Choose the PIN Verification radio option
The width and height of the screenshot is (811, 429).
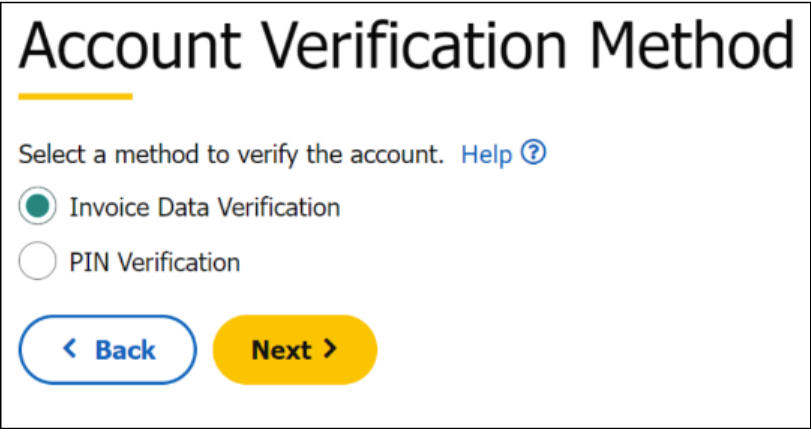click(38, 263)
